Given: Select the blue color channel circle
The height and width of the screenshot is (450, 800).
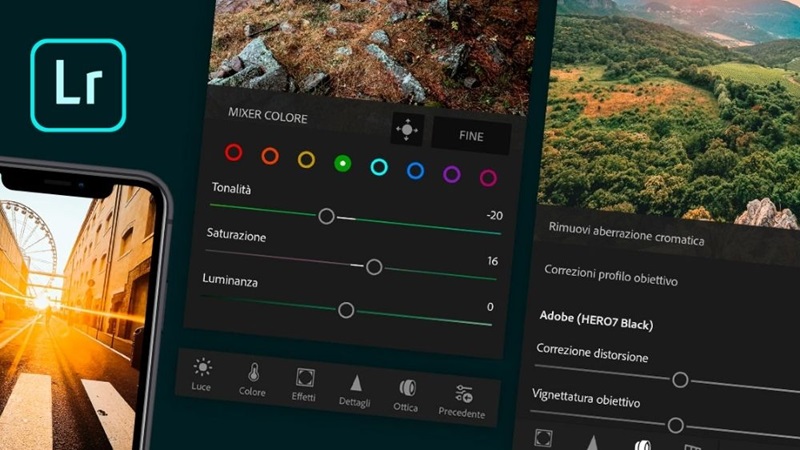Looking at the screenshot, I should click(x=415, y=171).
